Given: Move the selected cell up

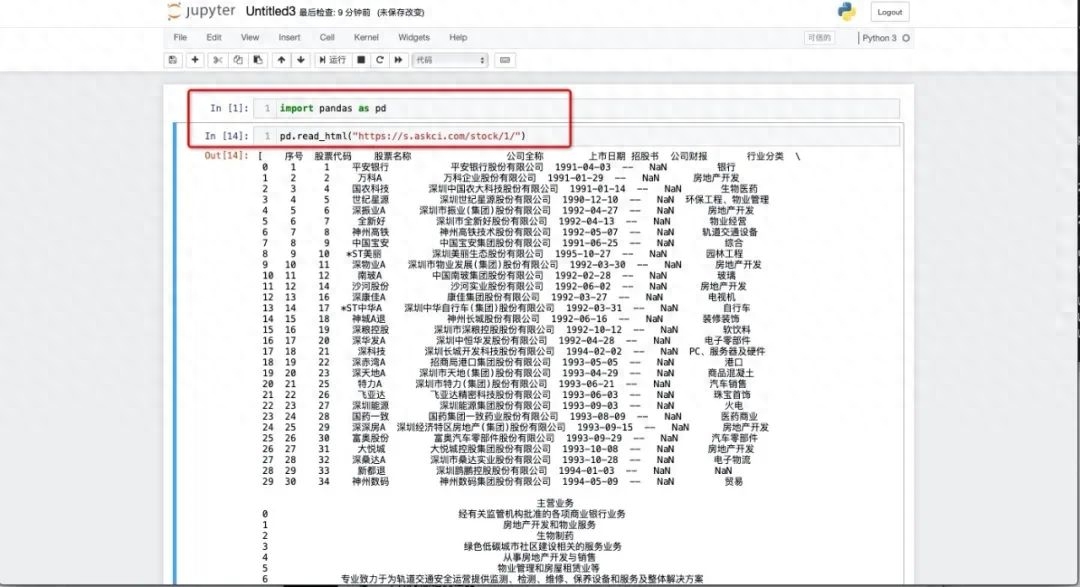Looking at the screenshot, I should (x=281, y=60).
